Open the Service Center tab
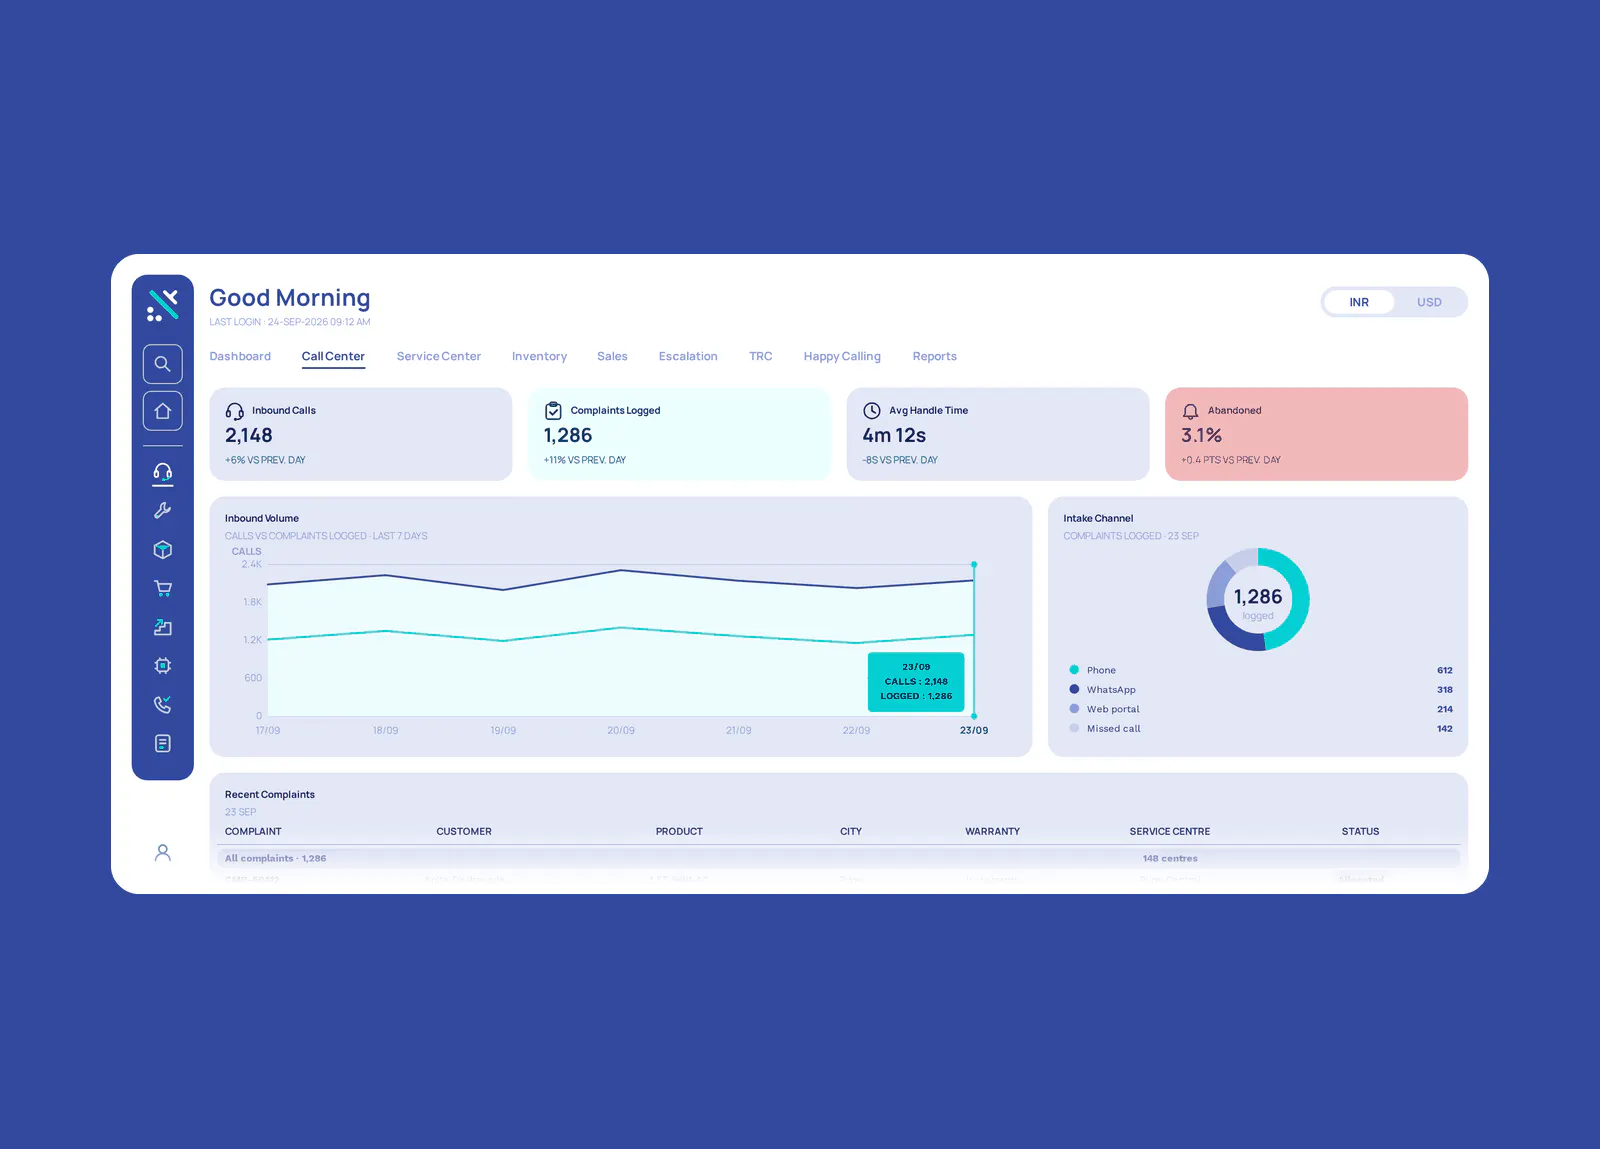1600x1149 pixels. 438,357
